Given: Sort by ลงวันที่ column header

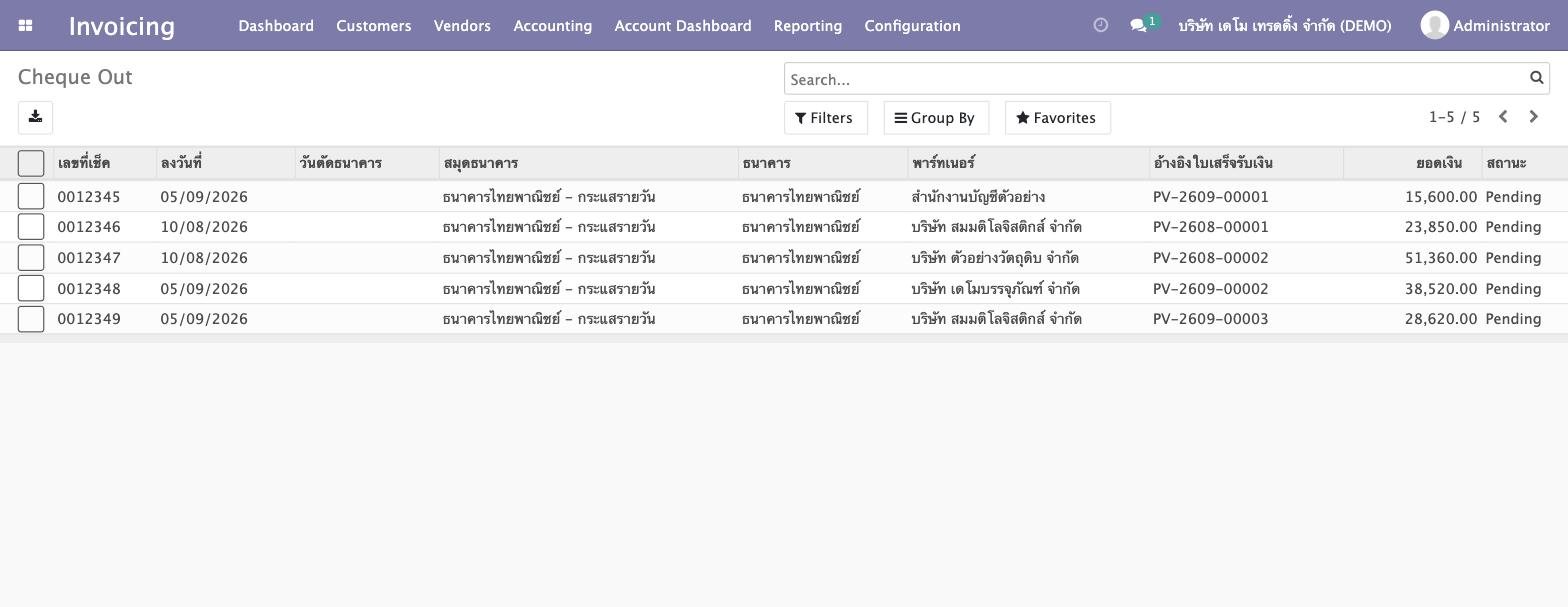Looking at the screenshot, I should pos(226,163).
